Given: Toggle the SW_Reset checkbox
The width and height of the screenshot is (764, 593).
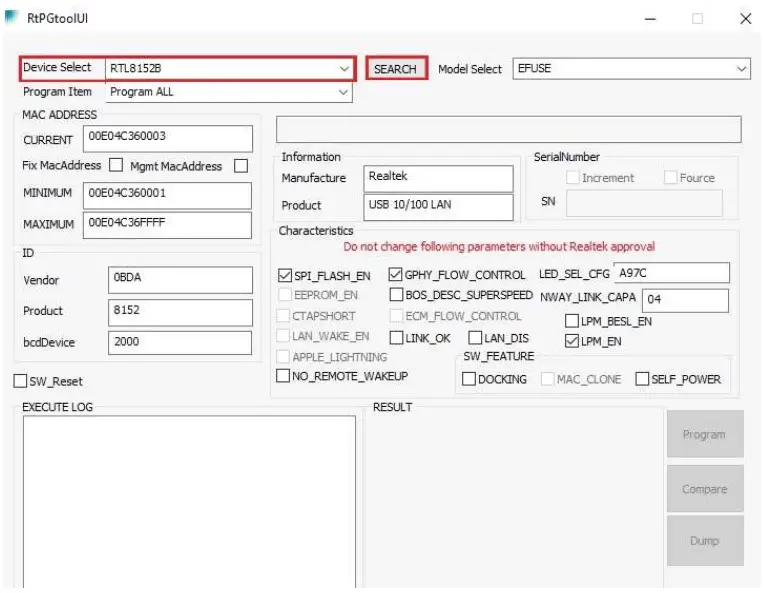Looking at the screenshot, I should [x=20, y=381].
